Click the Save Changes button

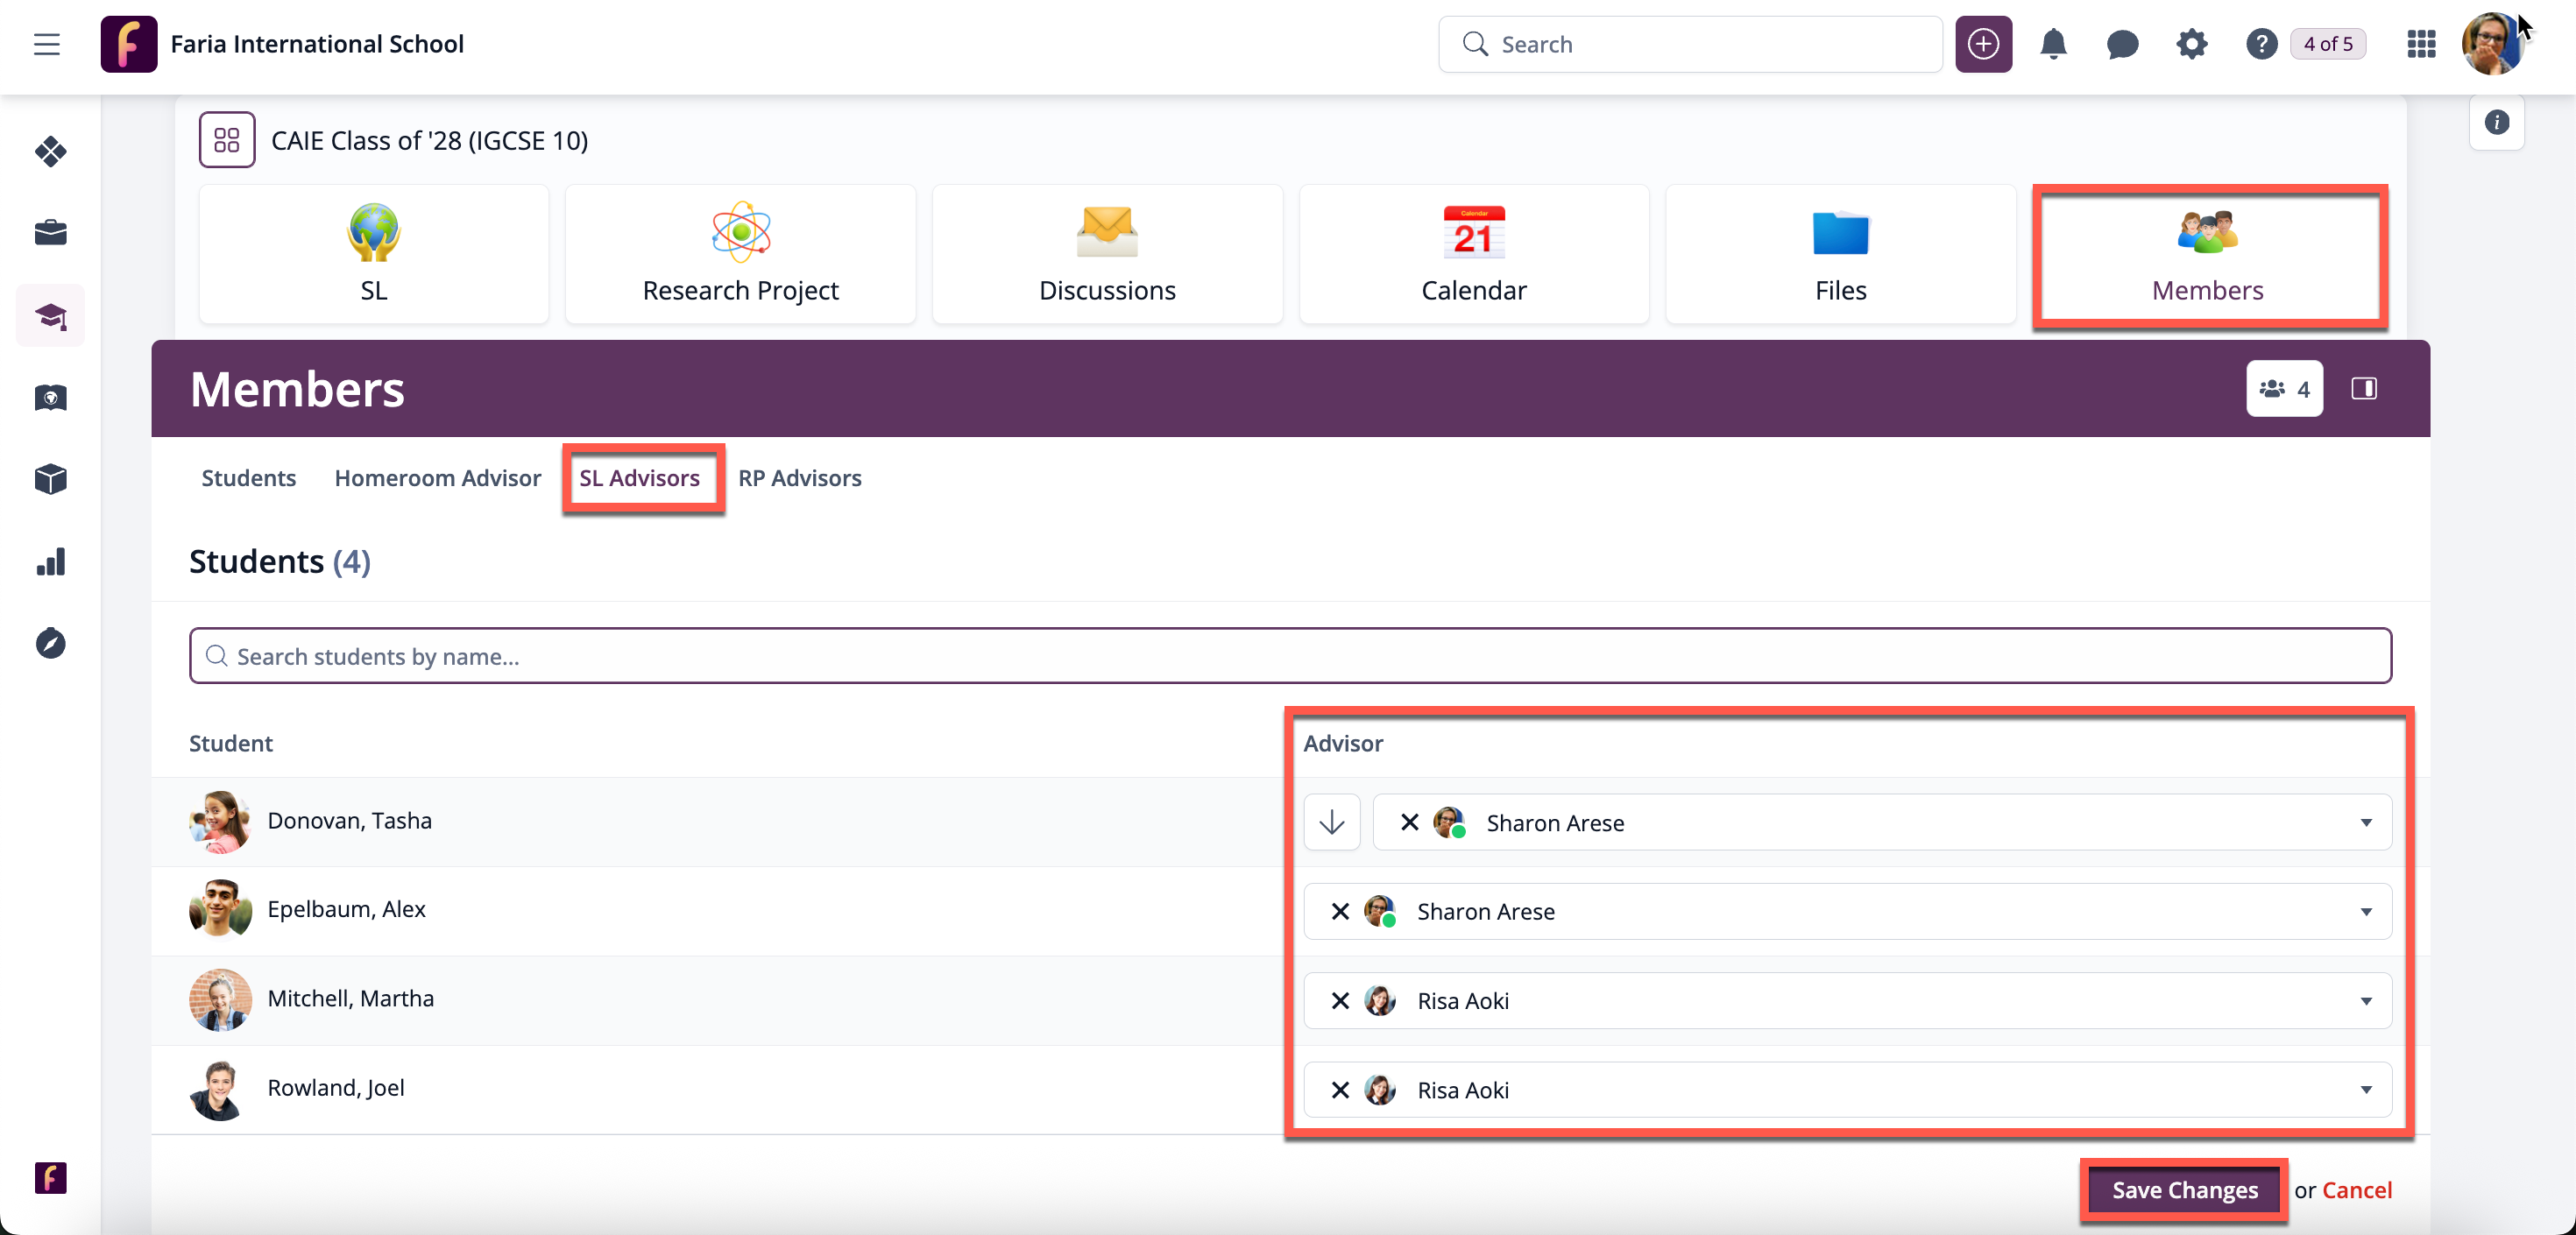[x=2184, y=1190]
